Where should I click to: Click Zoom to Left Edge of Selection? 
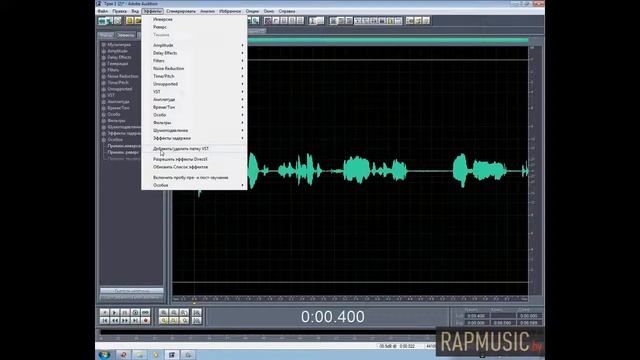pos(174,321)
